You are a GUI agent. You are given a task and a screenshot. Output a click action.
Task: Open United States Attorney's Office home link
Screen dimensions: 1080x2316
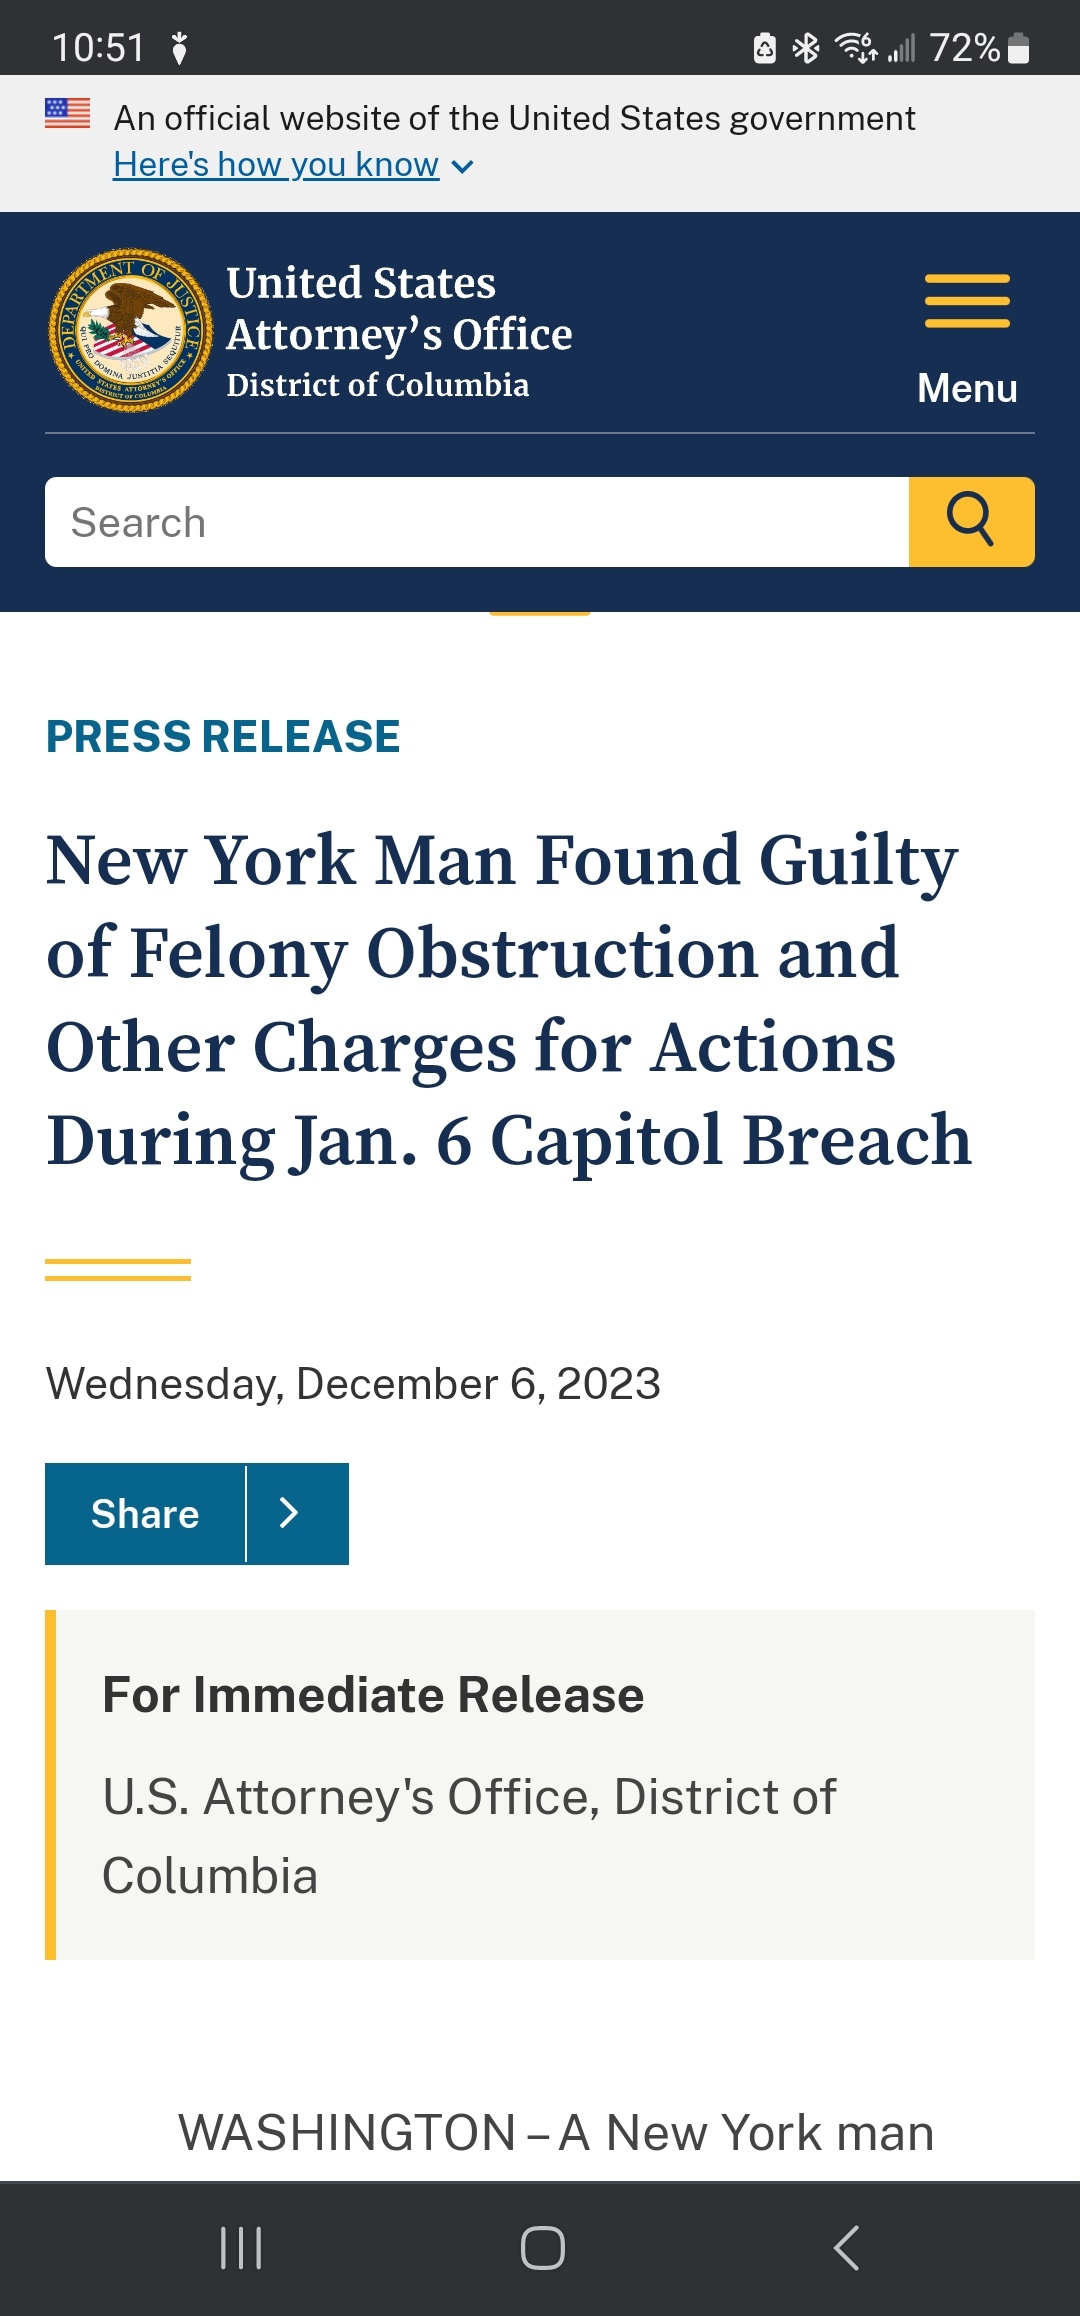(399, 332)
